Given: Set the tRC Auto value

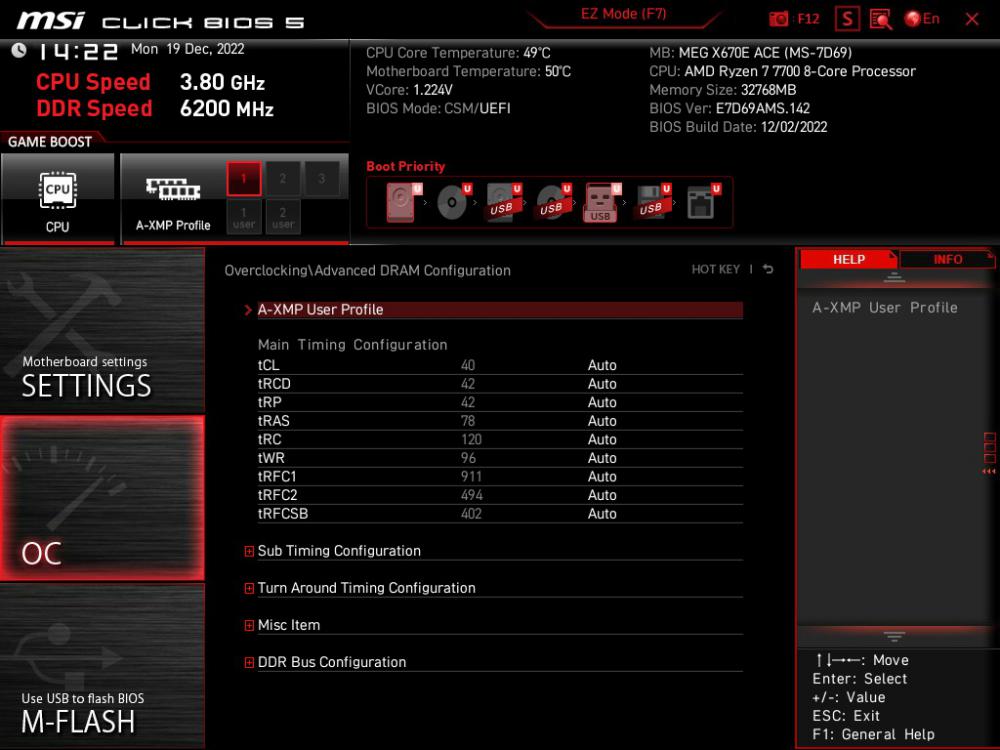Looking at the screenshot, I should pos(601,439).
